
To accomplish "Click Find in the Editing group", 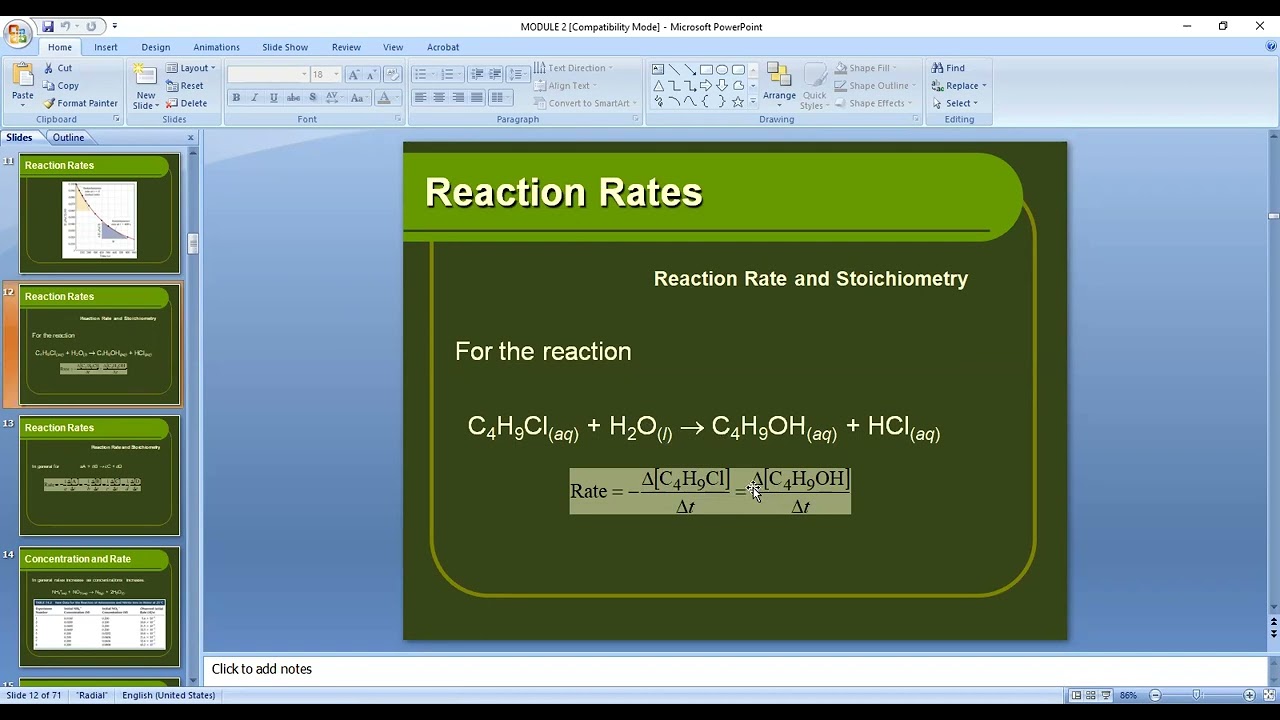I will tap(948, 68).
